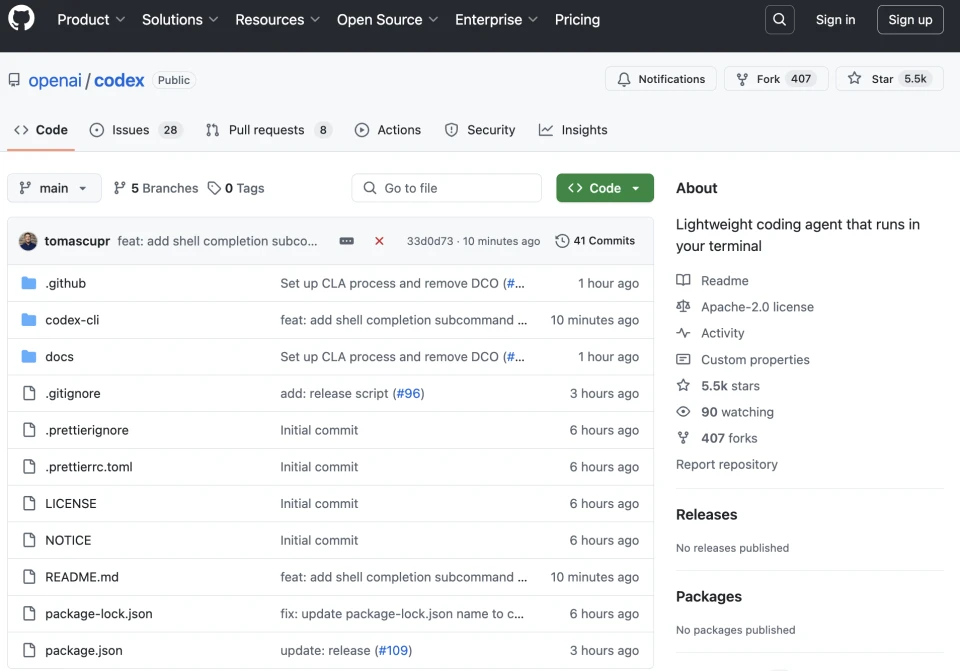Star the codex repository
The height and width of the screenshot is (671, 960).
tap(889, 79)
